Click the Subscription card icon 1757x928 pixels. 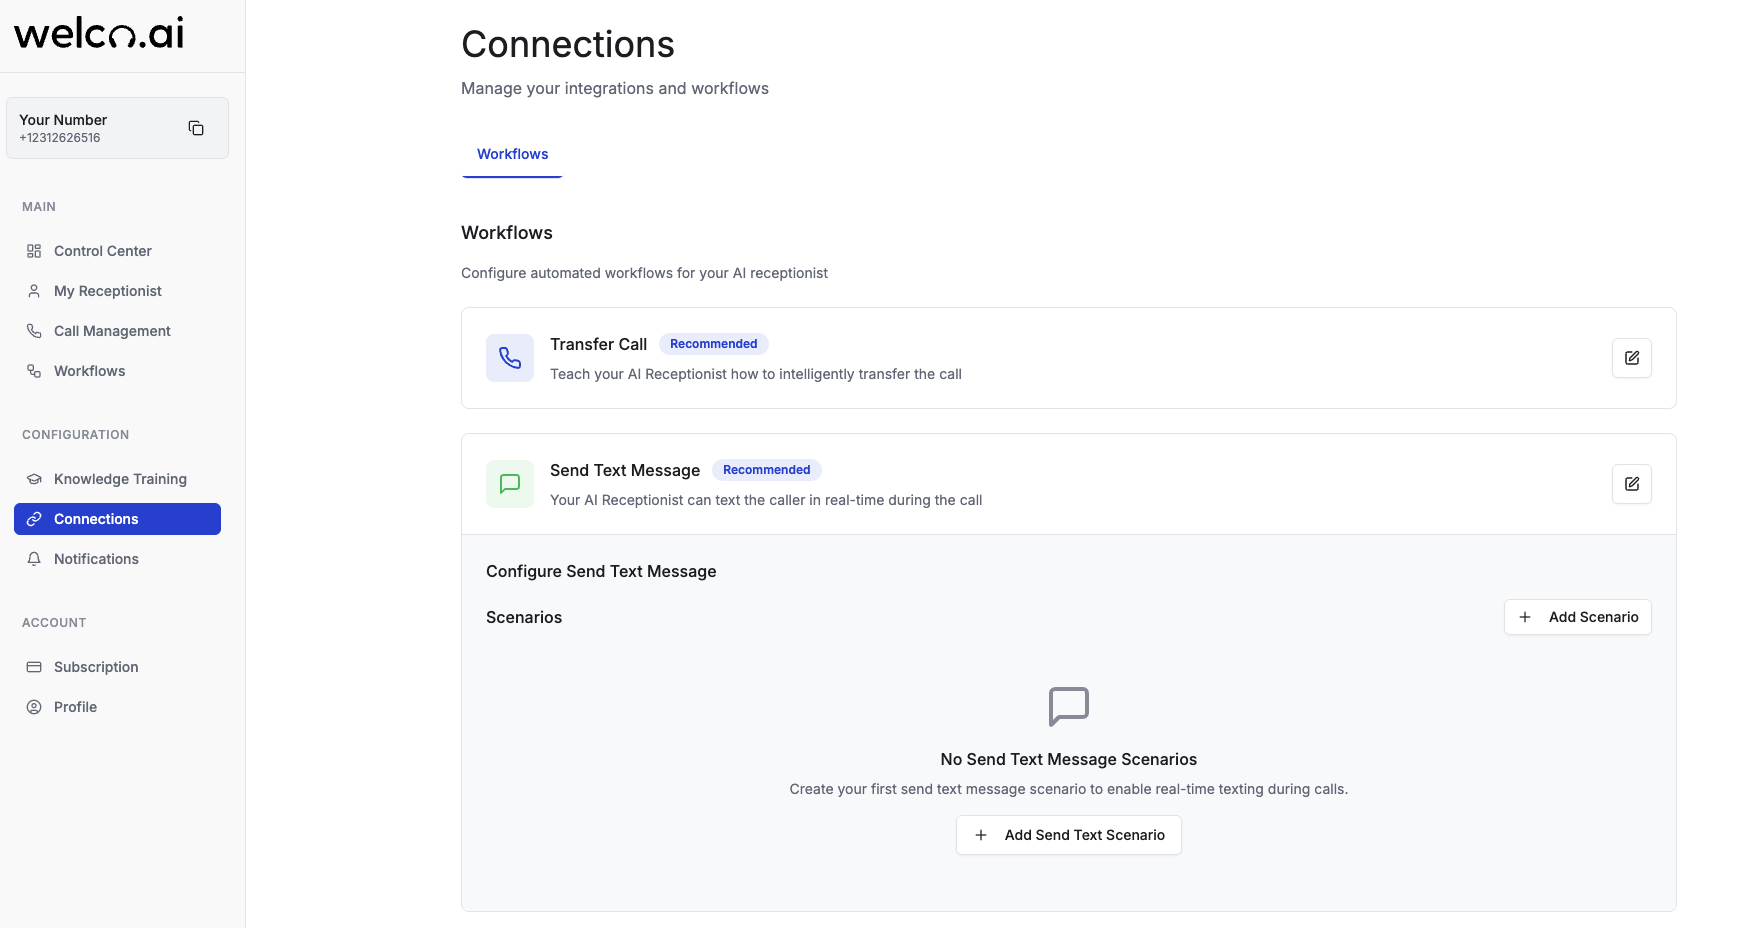click(34, 667)
